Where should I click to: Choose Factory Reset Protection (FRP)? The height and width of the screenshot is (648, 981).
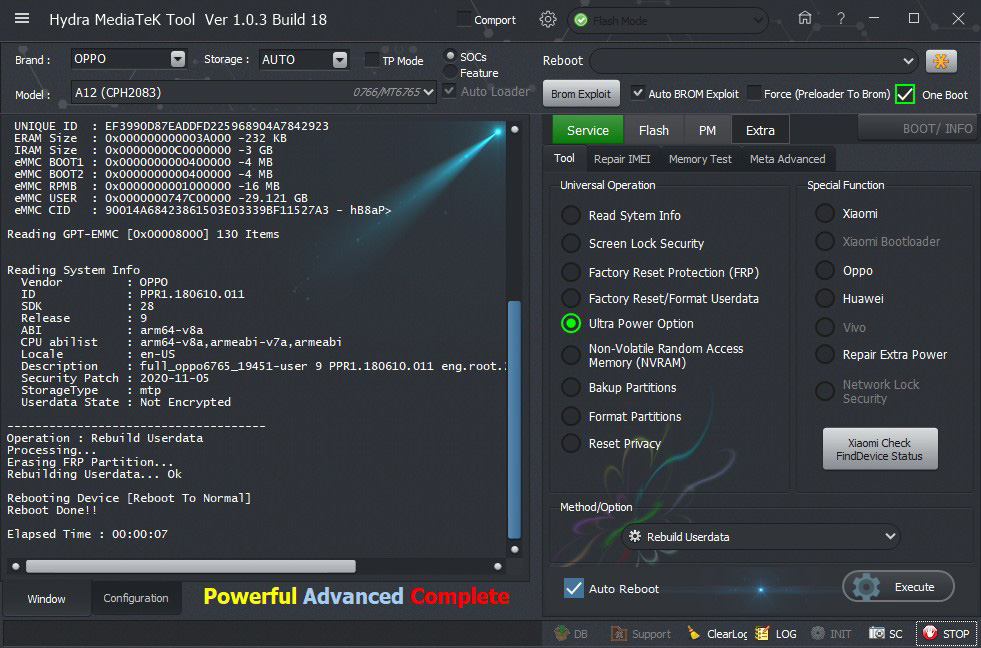(x=571, y=272)
